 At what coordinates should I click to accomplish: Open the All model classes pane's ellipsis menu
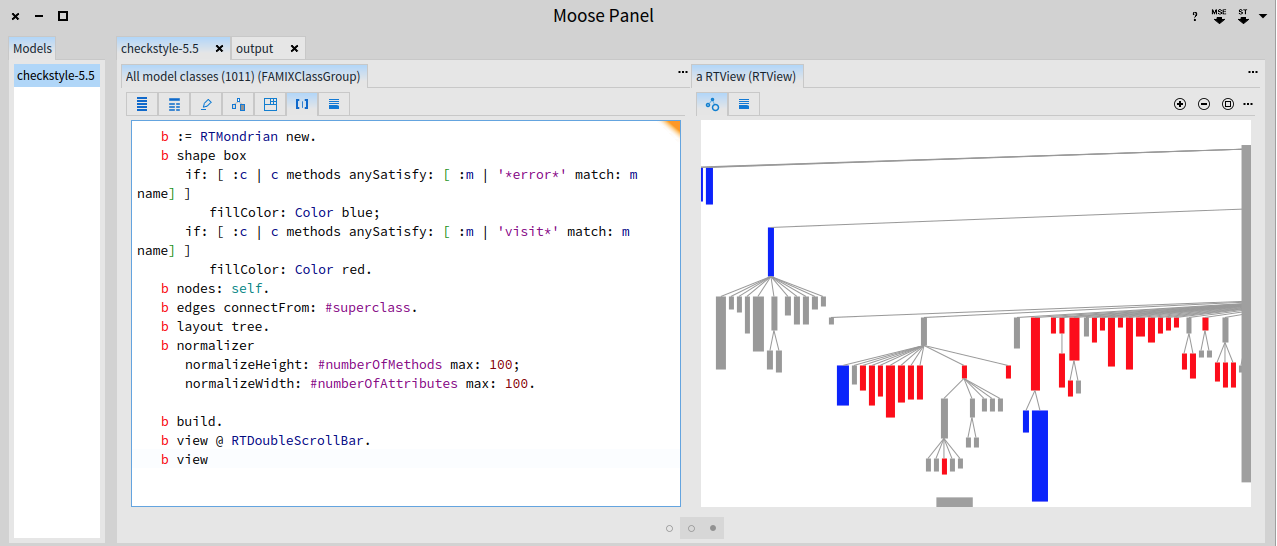tap(683, 73)
